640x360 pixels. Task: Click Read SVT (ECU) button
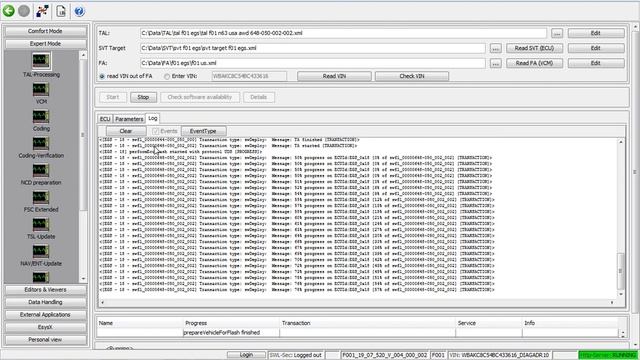534,48
